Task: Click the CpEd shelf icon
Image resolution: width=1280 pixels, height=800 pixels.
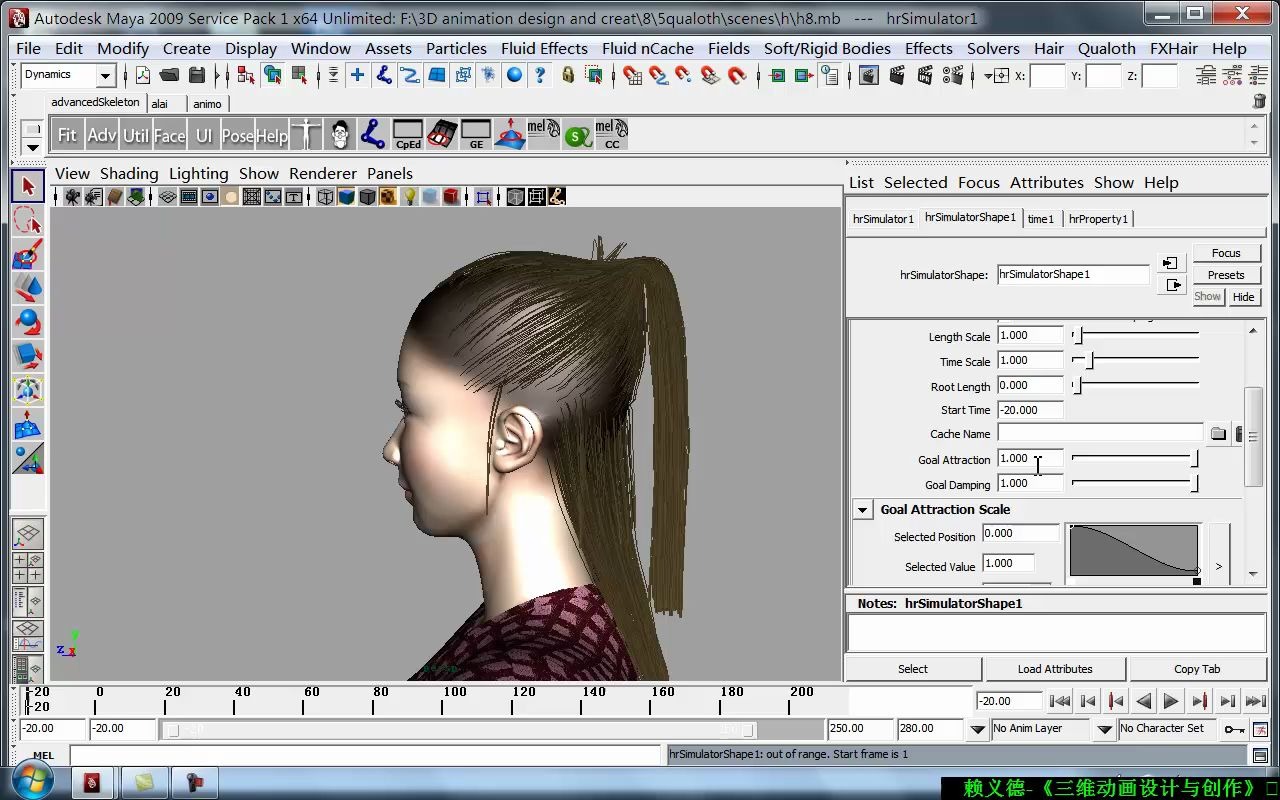Action: tap(407, 134)
